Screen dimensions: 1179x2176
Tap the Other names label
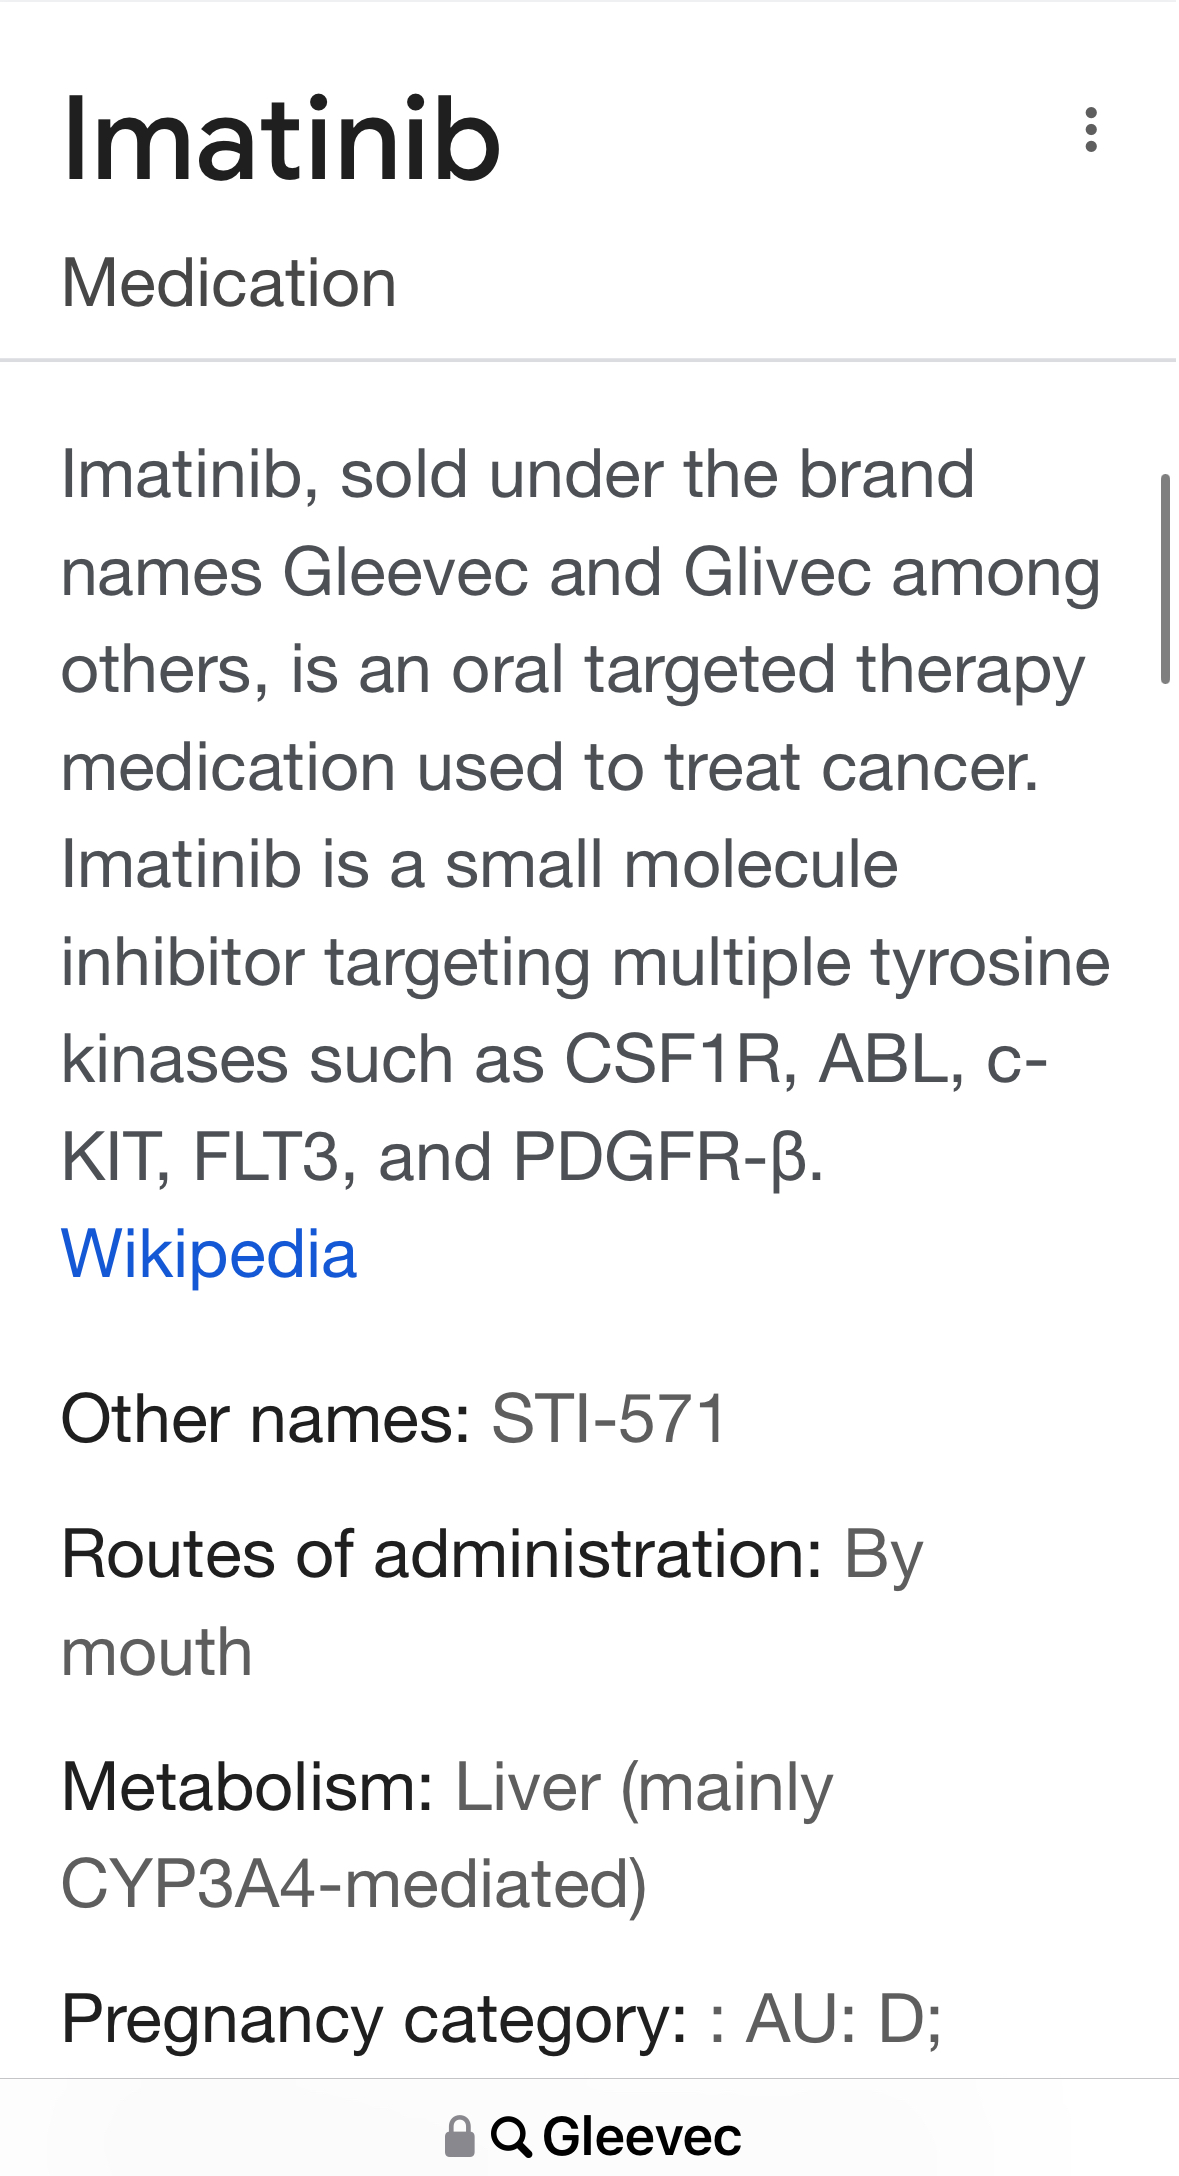coord(266,1419)
